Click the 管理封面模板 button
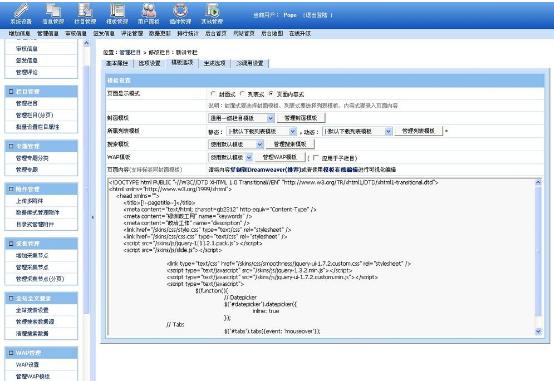Screen dimensions: 554x381 pos(301,118)
